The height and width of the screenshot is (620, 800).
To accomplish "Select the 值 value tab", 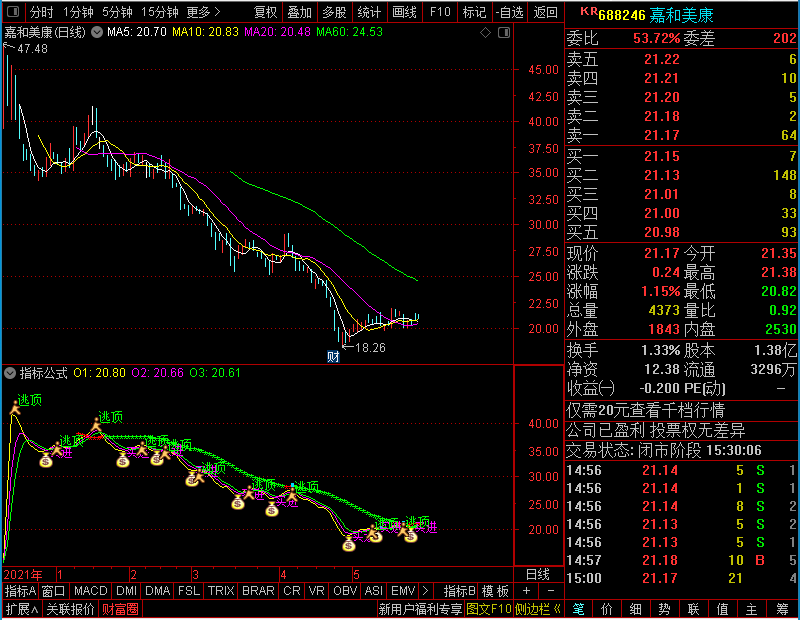I will pos(722,609).
